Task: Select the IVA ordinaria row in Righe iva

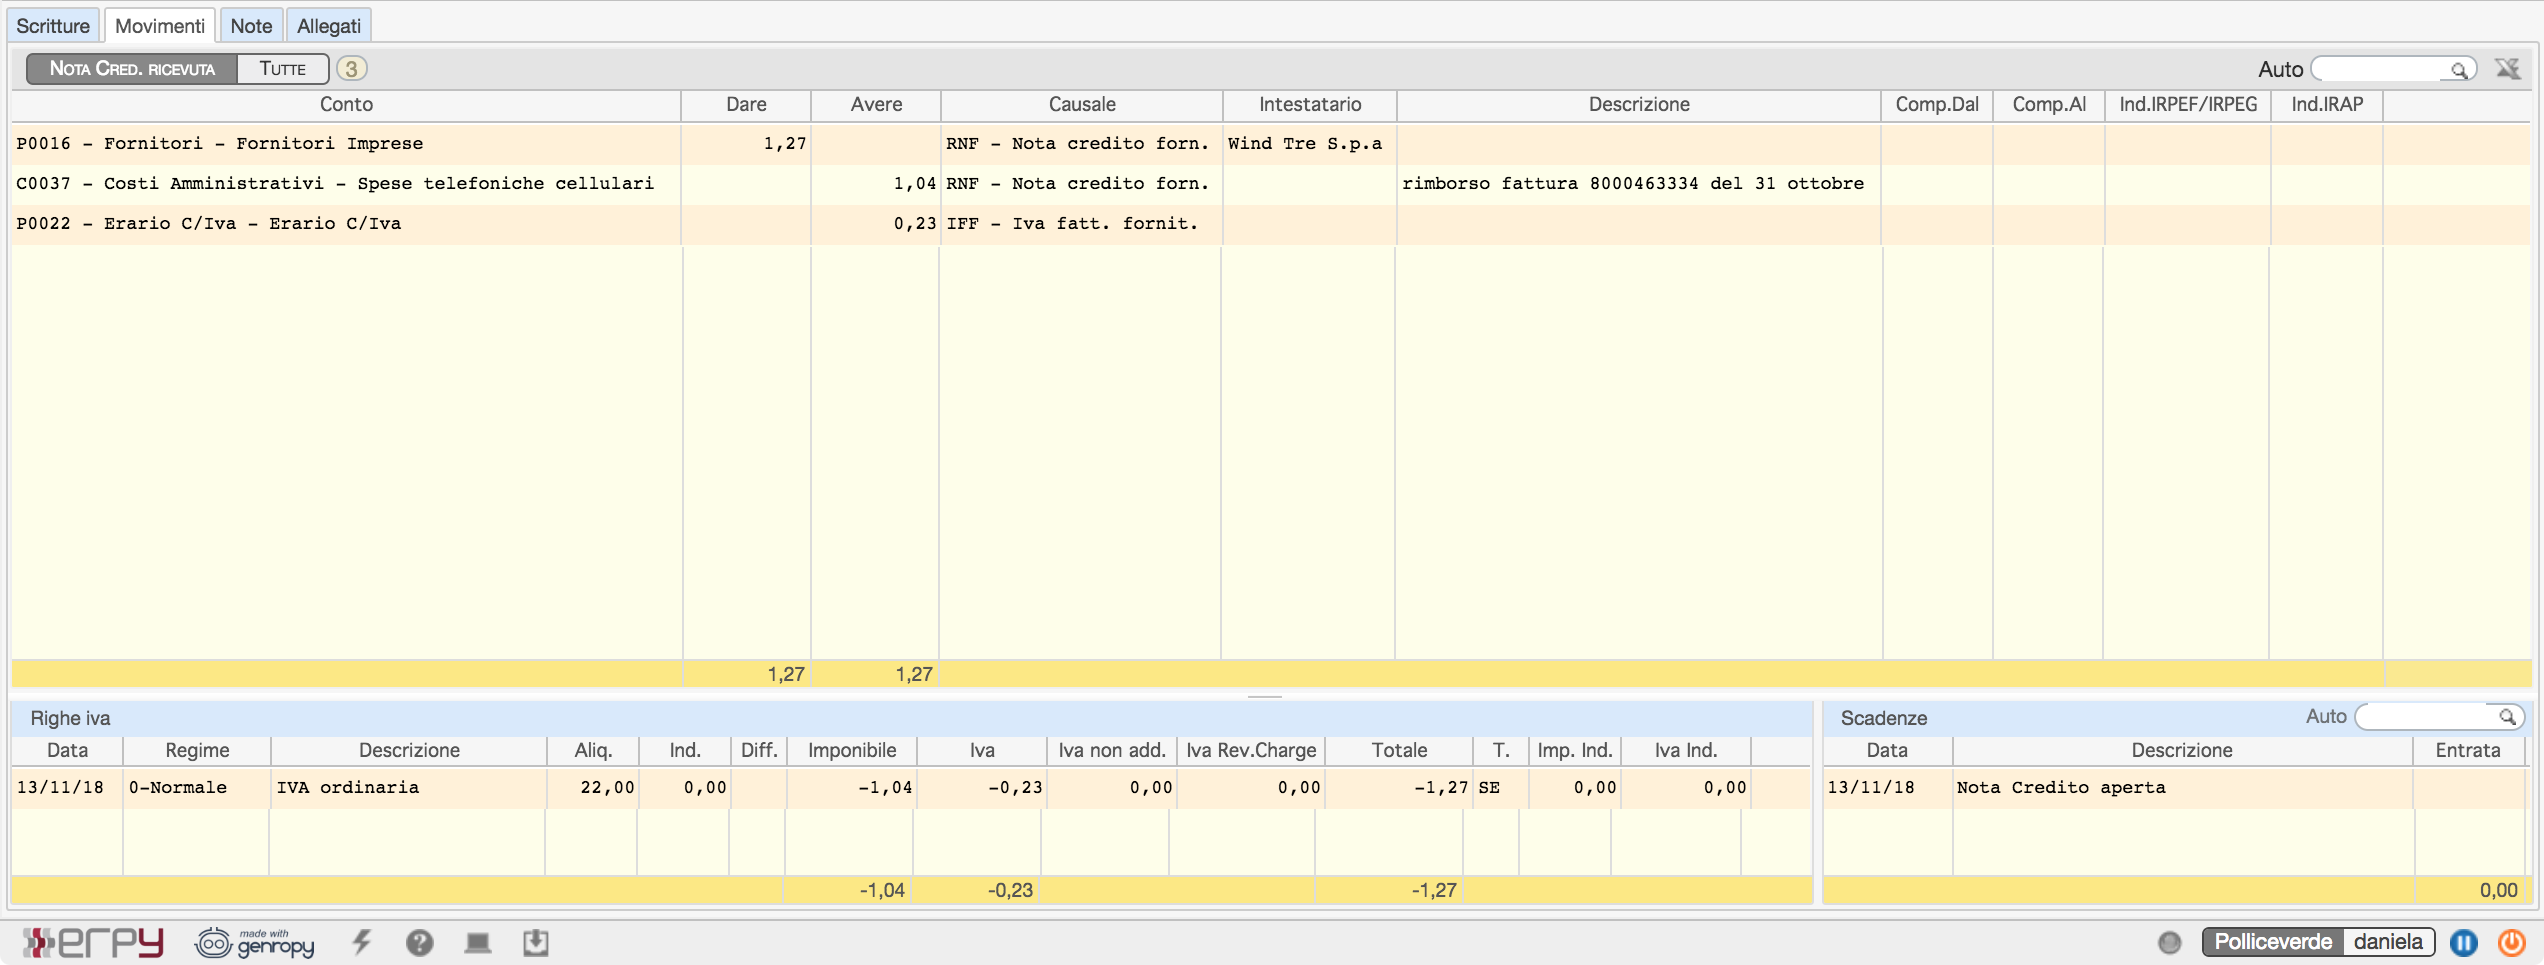Action: (911, 788)
